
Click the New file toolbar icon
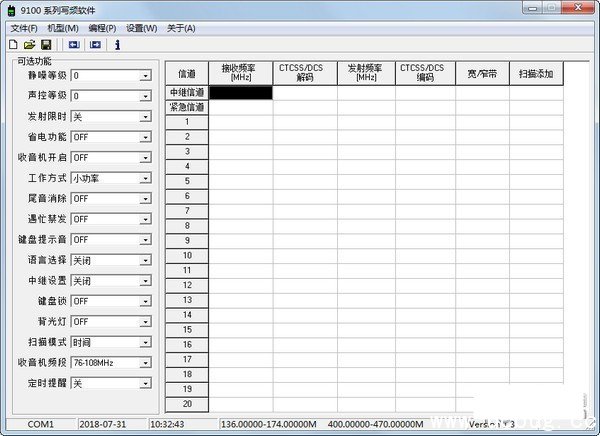[x=13, y=44]
